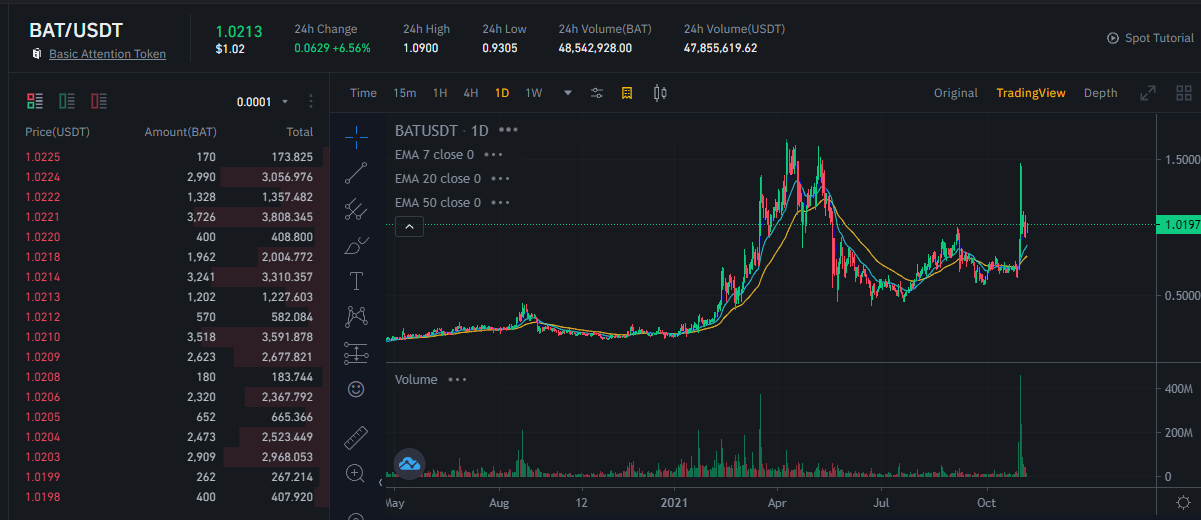Open the chart patterns tool

point(356,317)
